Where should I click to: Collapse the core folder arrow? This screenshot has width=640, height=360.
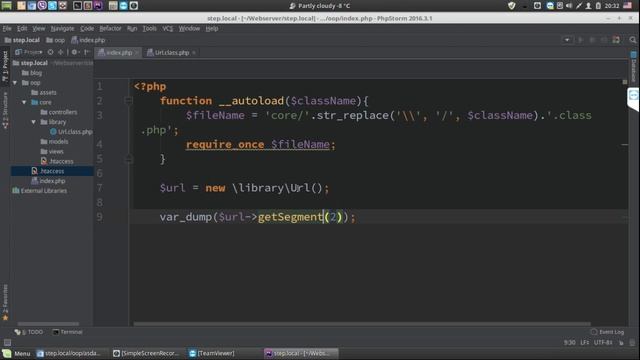click(x=24, y=102)
